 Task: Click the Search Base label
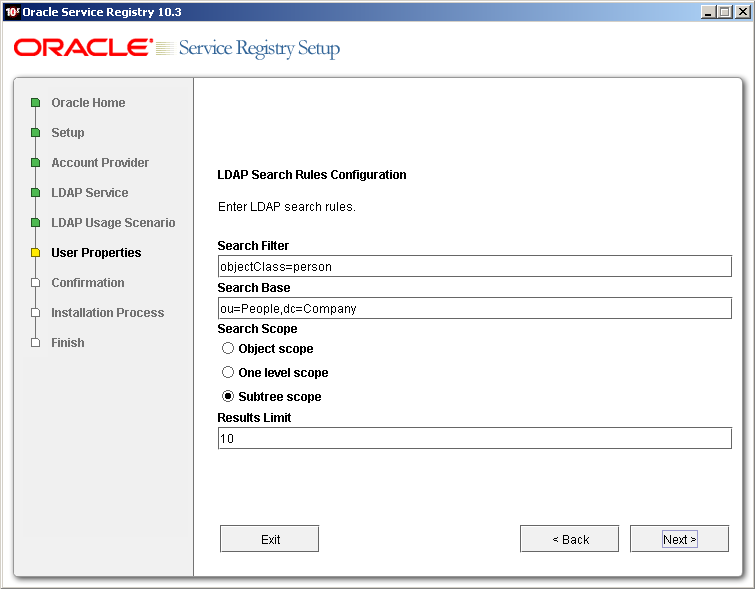254,288
